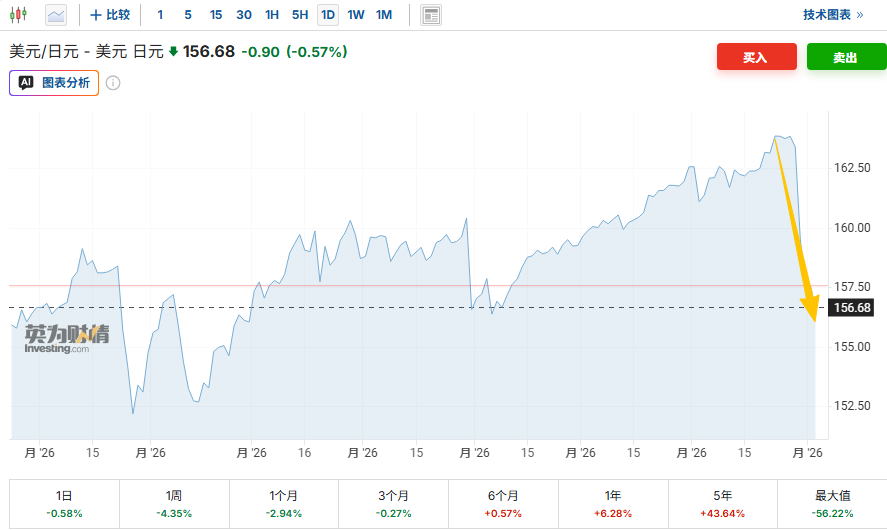887x530 pixels.
Task: Click the green down arrow by price
Action: 174,51
